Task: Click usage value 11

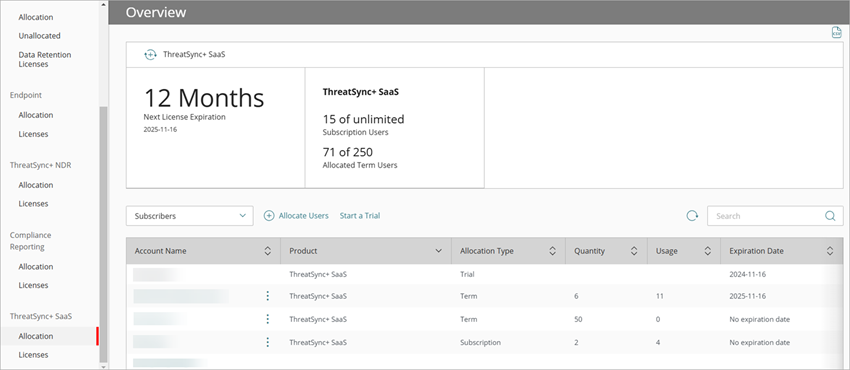Action: [x=659, y=296]
